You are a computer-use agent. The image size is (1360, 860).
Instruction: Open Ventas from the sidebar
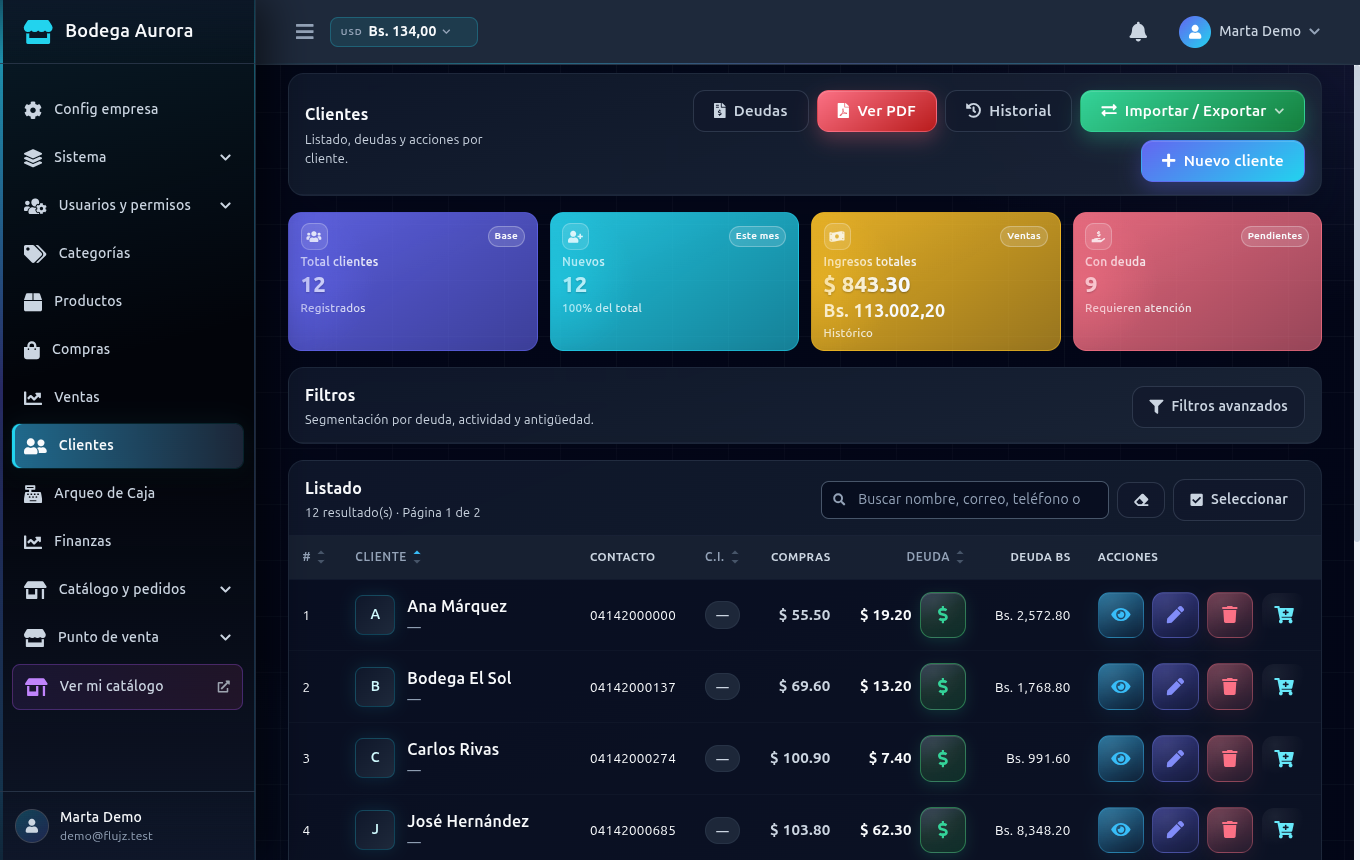click(x=128, y=397)
